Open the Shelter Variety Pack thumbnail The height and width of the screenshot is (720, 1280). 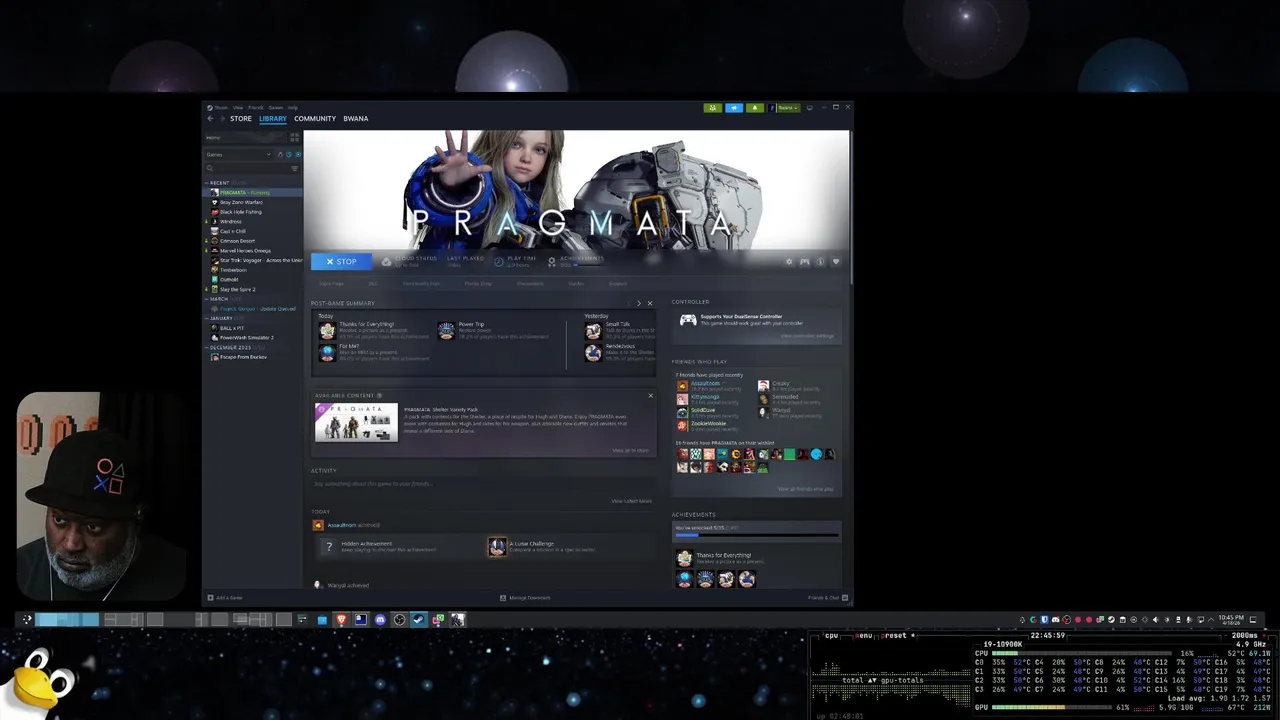pyautogui.click(x=356, y=422)
